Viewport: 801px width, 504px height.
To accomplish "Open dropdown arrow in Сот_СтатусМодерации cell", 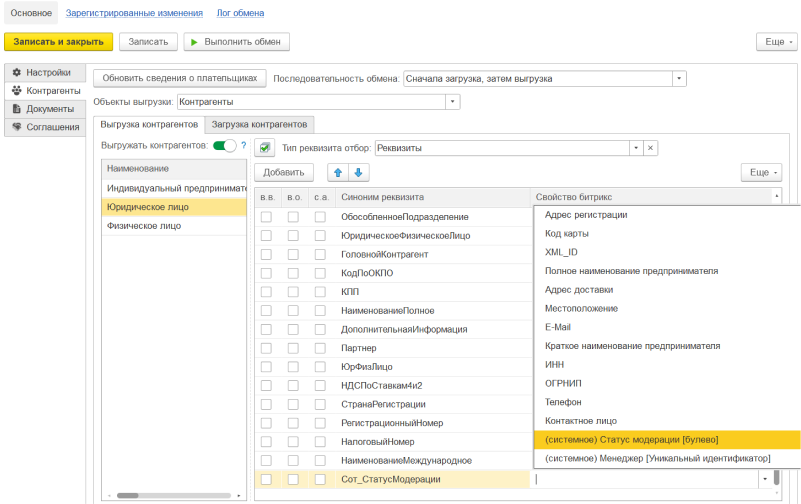I will tap(765, 479).
